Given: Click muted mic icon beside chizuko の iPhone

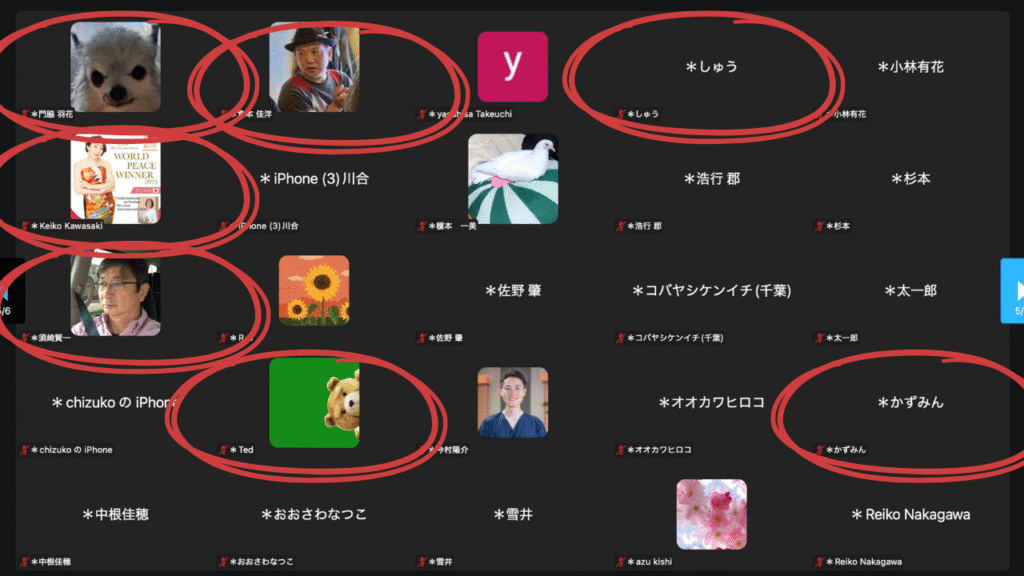Looking at the screenshot, I should click(25, 450).
